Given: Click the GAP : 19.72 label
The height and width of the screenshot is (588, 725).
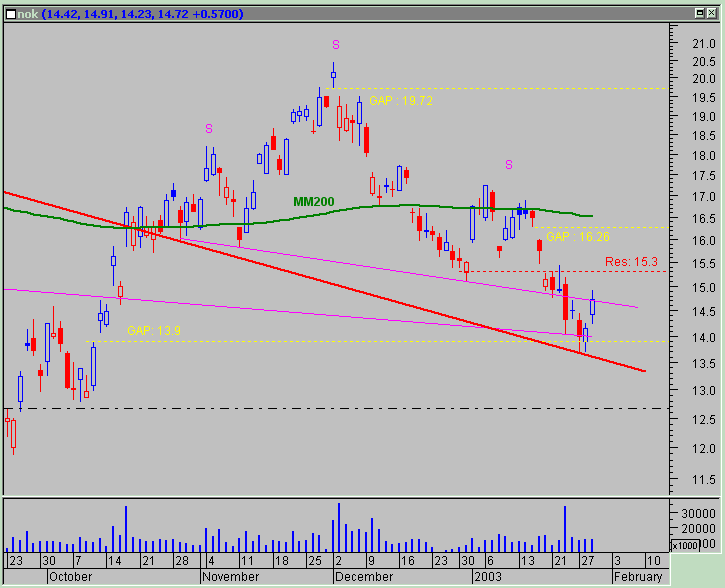Looking at the screenshot, I should (x=401, y=101).
